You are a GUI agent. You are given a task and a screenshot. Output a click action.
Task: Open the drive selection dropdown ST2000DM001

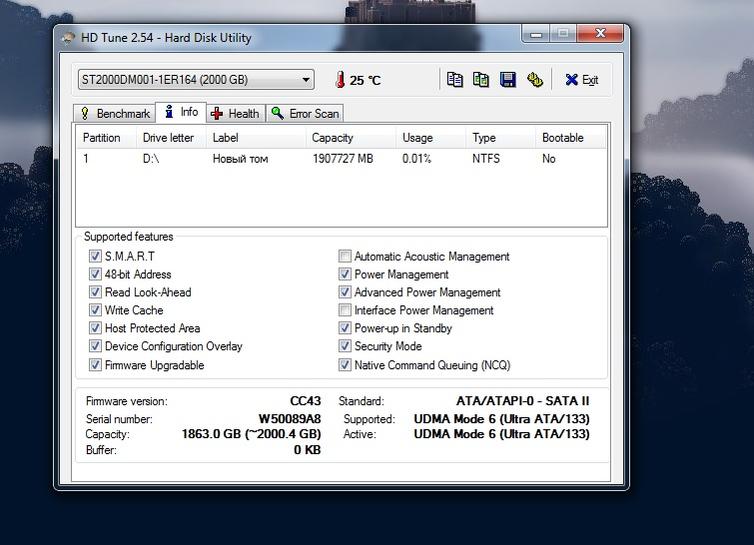196,80
